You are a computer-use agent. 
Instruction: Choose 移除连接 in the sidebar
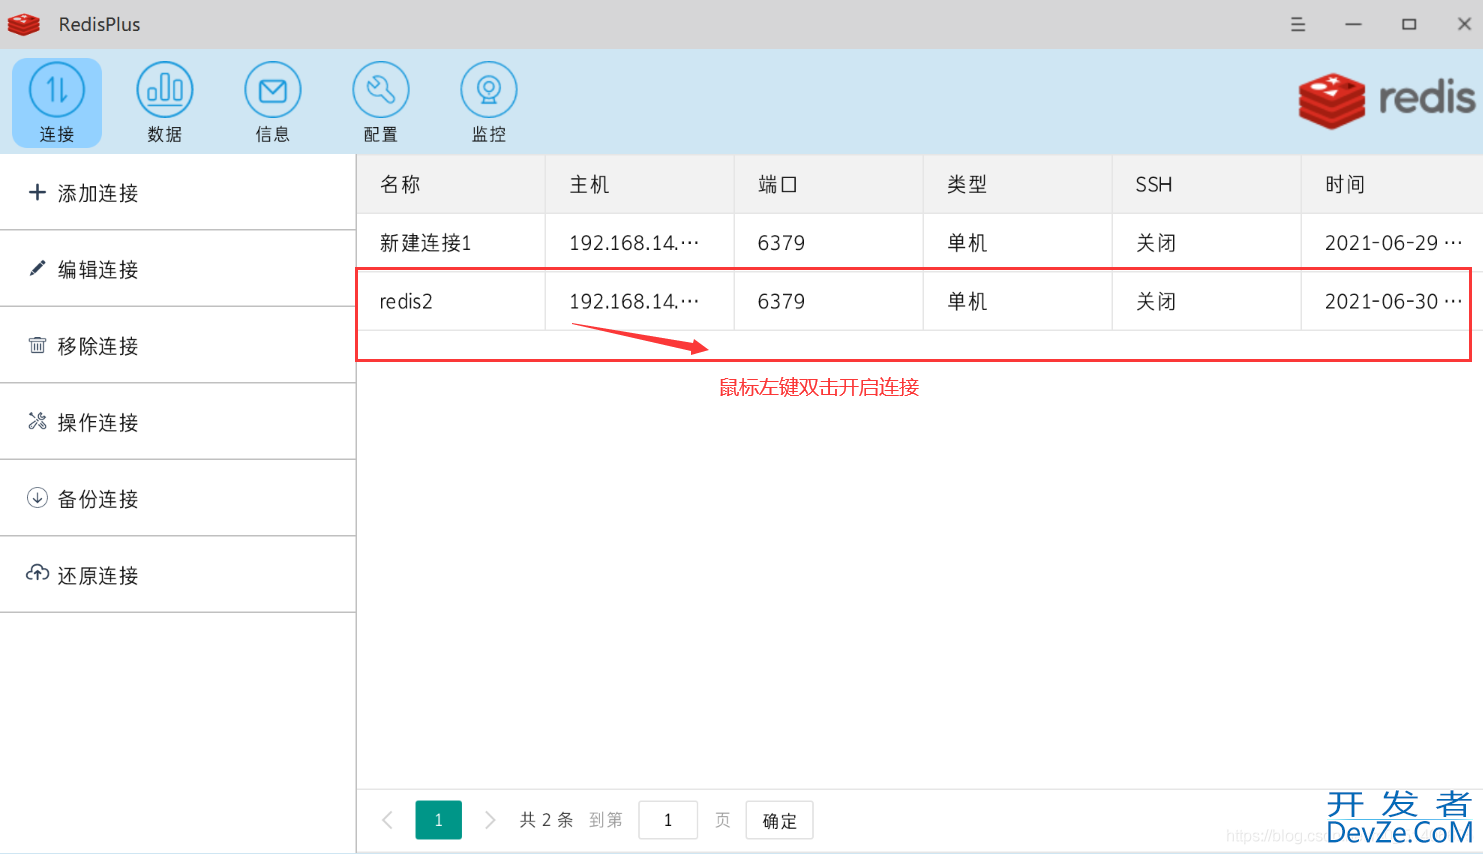(178, 345)
